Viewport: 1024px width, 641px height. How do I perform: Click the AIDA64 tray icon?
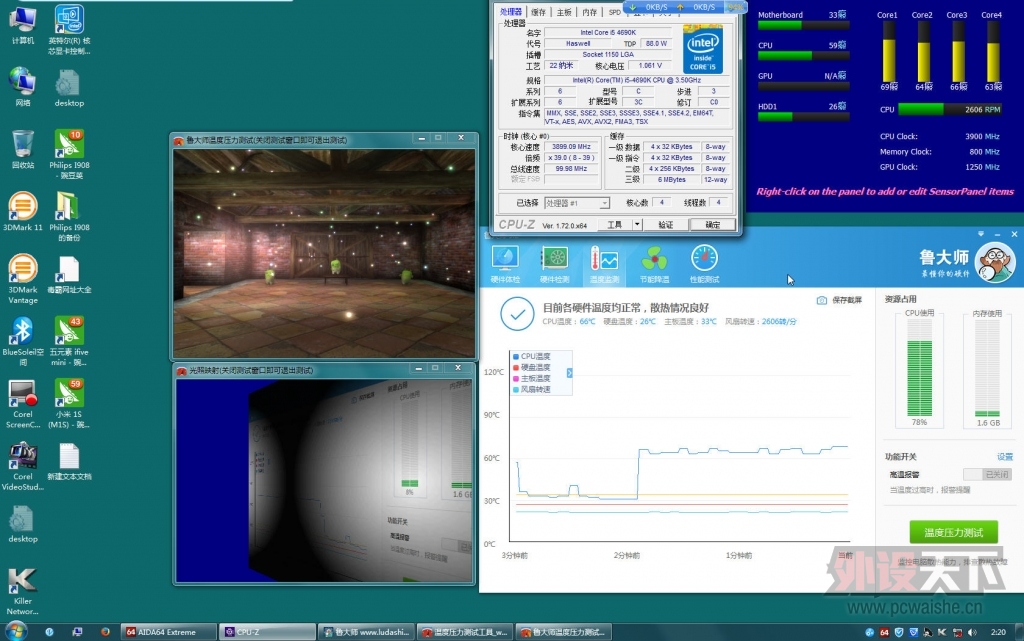(x=884, y=632)
